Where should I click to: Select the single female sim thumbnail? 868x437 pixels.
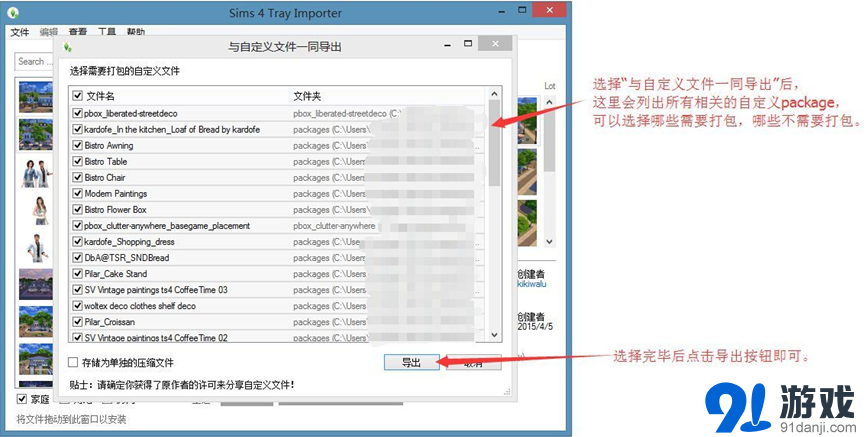point(40,210)
